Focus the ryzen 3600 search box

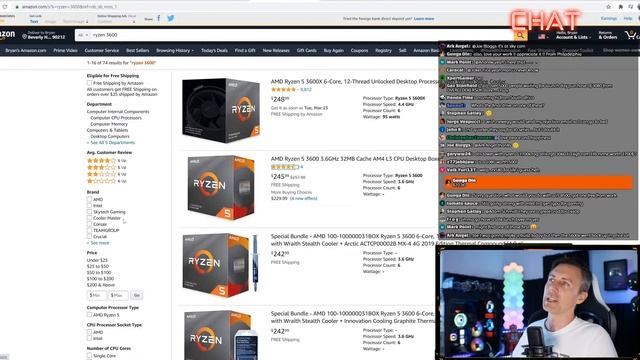[x=301, y=35]
